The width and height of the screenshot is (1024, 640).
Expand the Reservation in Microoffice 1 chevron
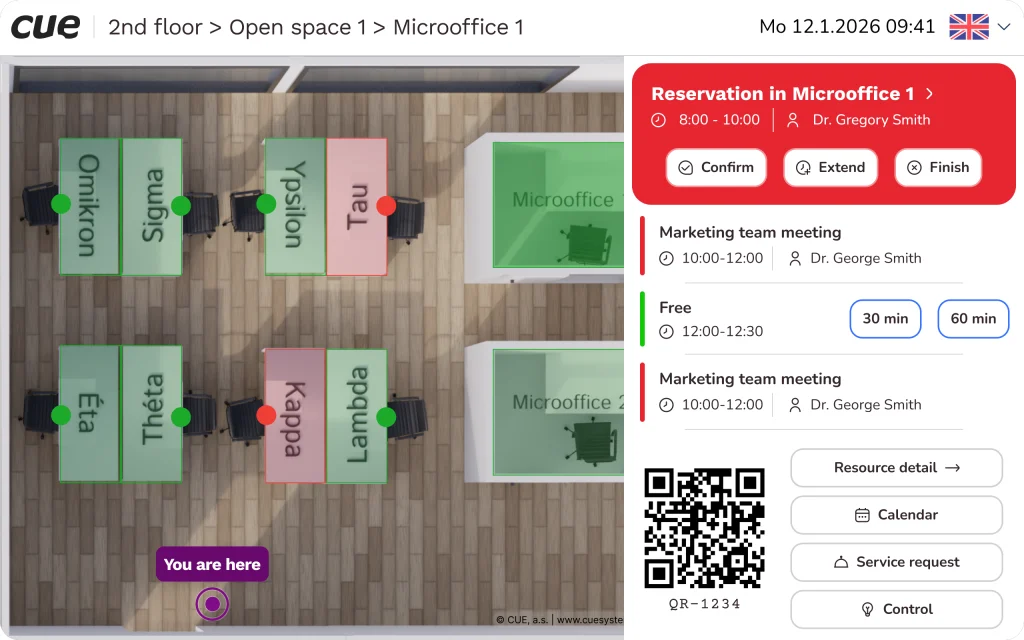pos(929,94)
